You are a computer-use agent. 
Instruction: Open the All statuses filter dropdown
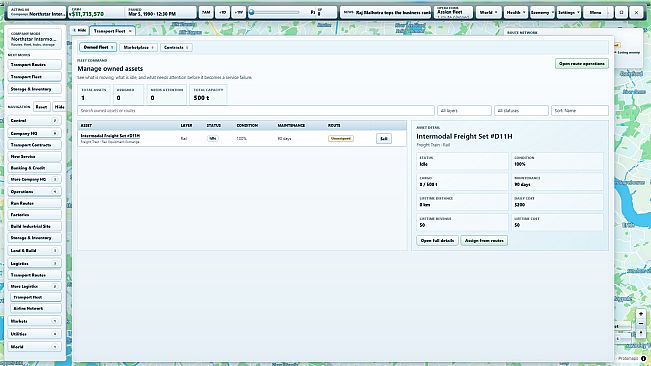tap(521, 111)
